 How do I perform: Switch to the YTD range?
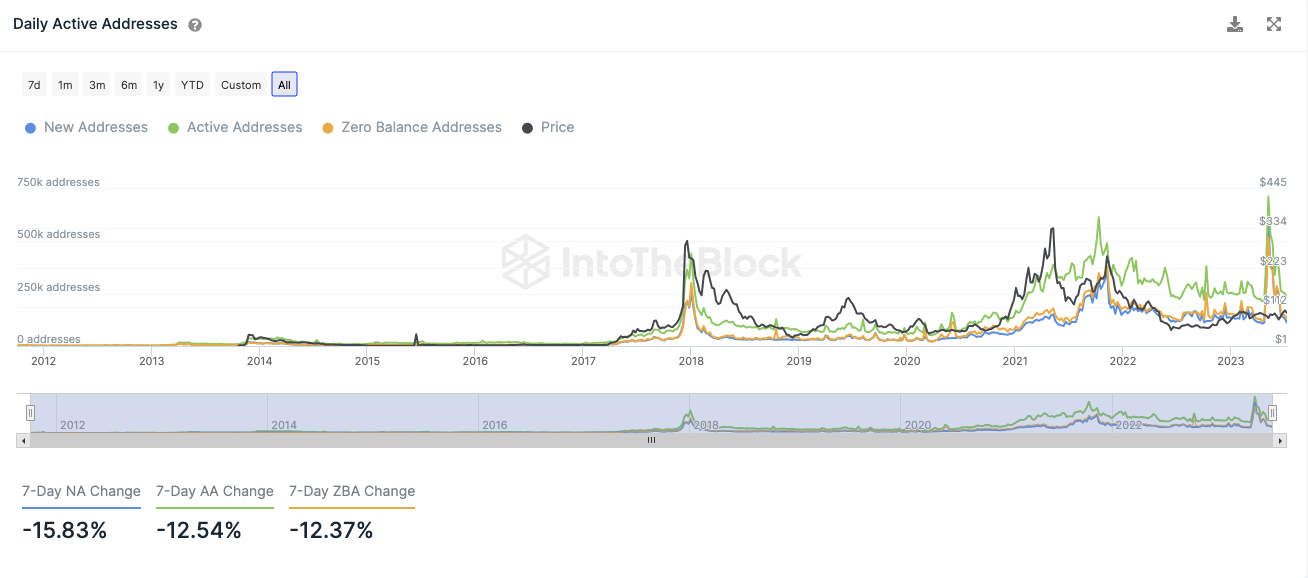point(192,85)
